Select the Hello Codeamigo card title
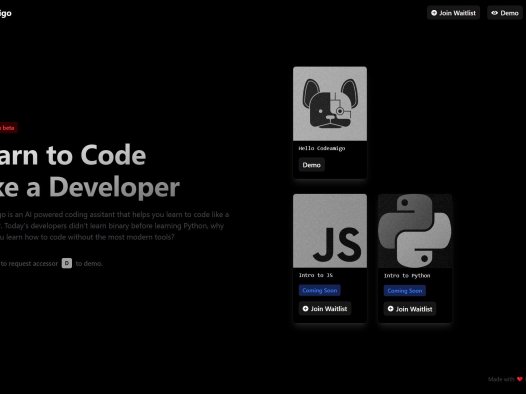 click(x=322, y=148)
